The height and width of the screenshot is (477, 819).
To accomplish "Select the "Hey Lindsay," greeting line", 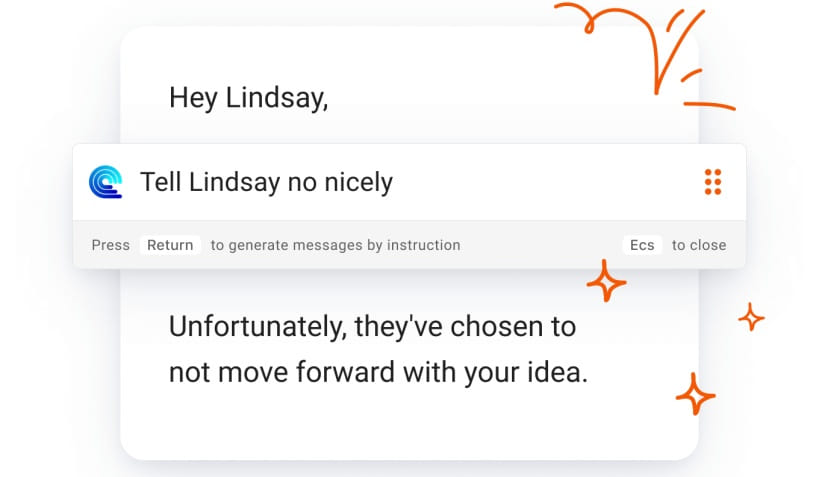I will click(x=248, y=97).
